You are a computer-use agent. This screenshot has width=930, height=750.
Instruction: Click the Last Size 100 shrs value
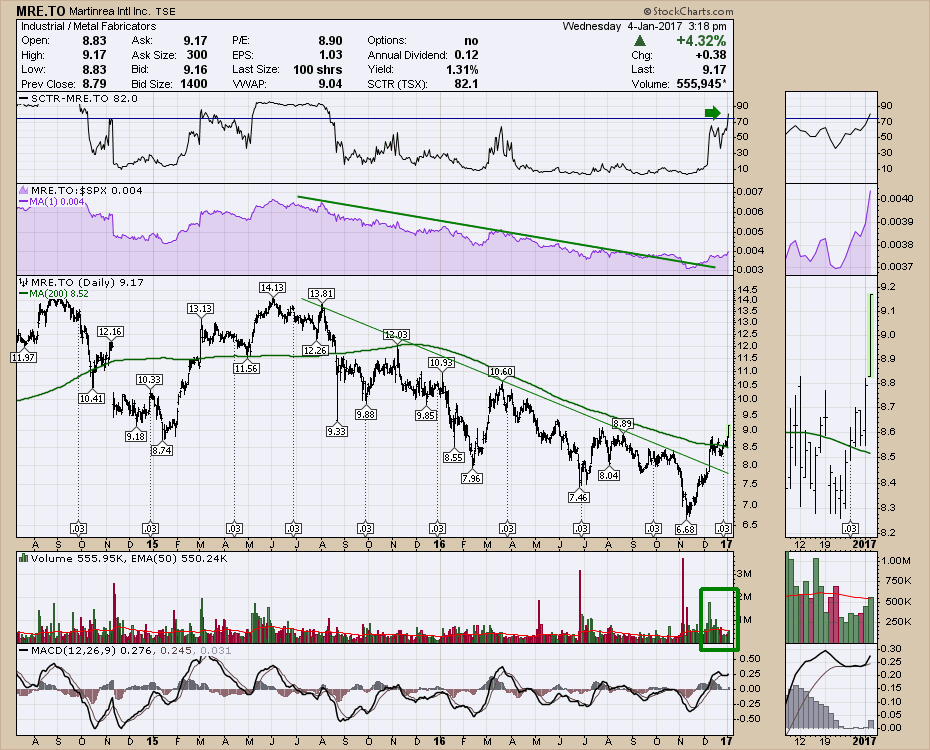(317, 69)
